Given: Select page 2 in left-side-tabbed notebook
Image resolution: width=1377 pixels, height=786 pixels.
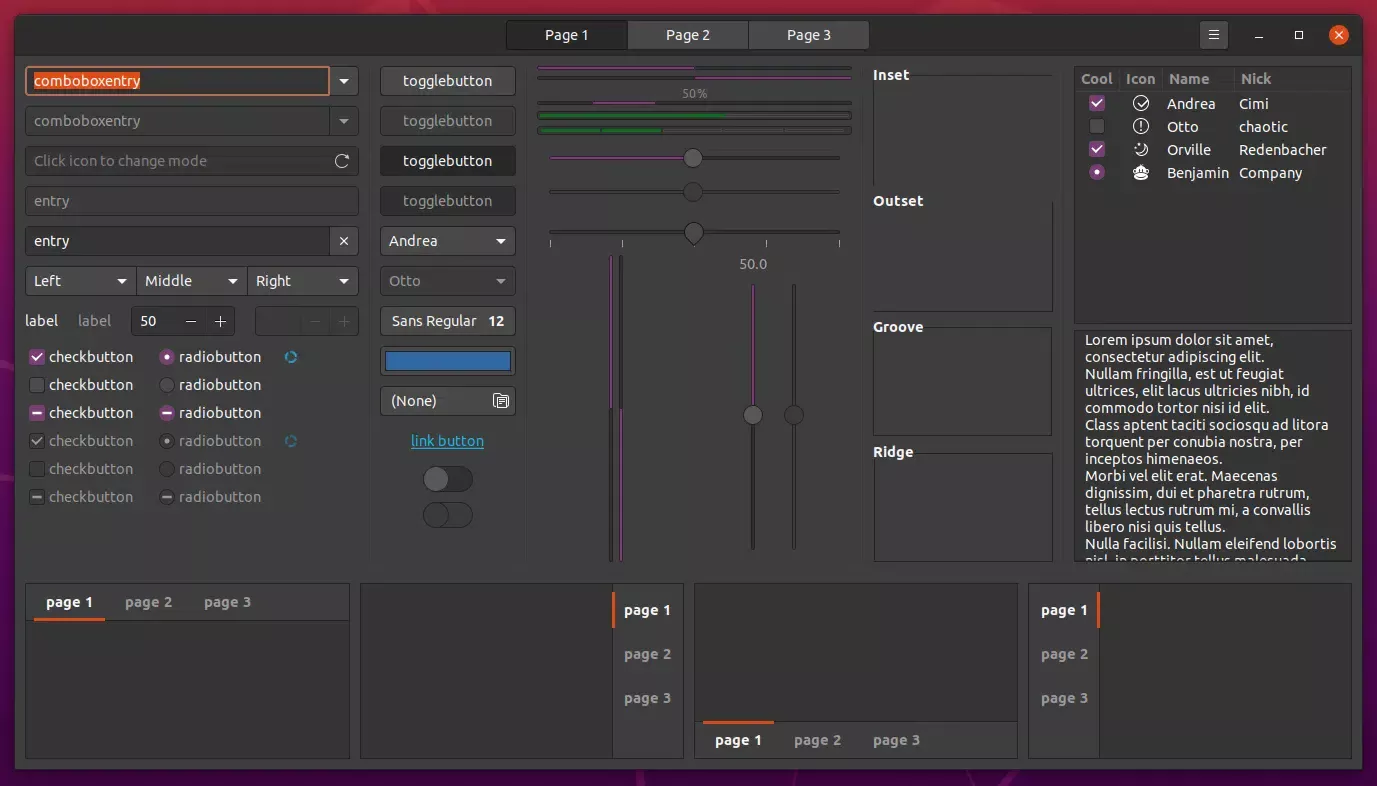Looking at the screenshot, I should coord(1064,654).
